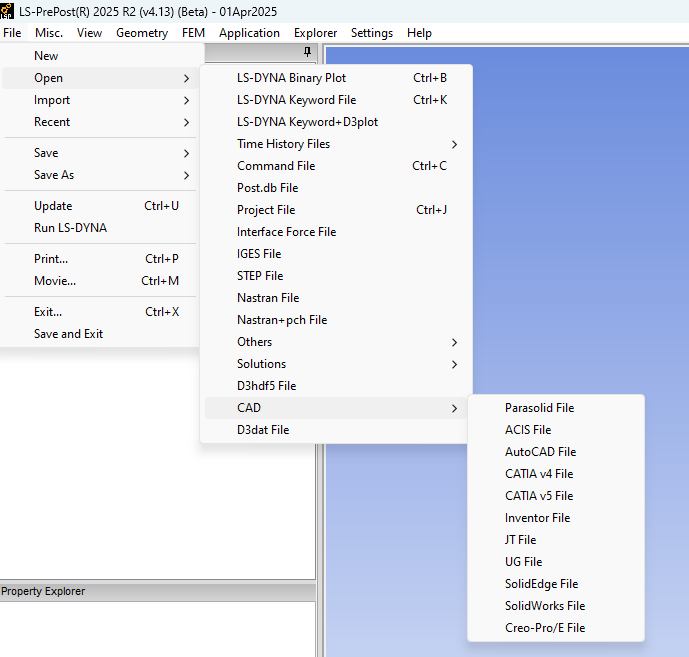Open an IGES File

click(x=336, y=254)
